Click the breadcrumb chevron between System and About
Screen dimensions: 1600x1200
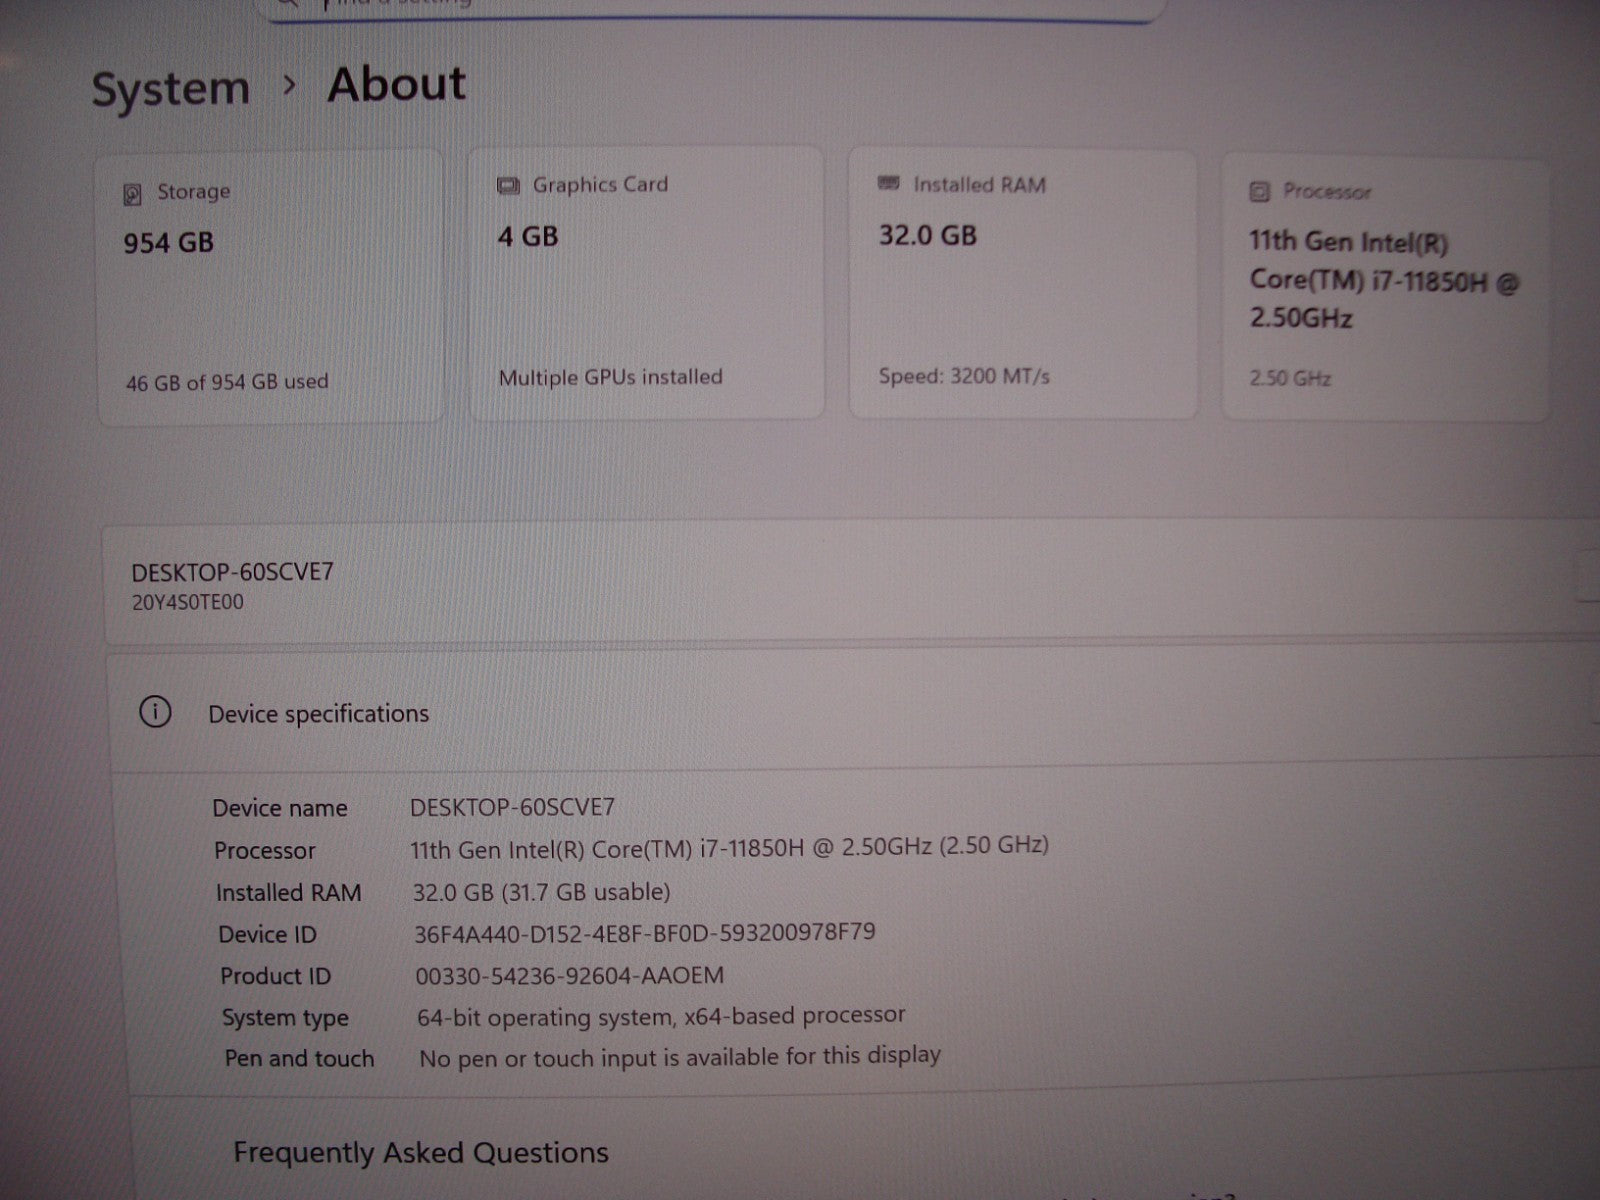[x=289, y=86]
